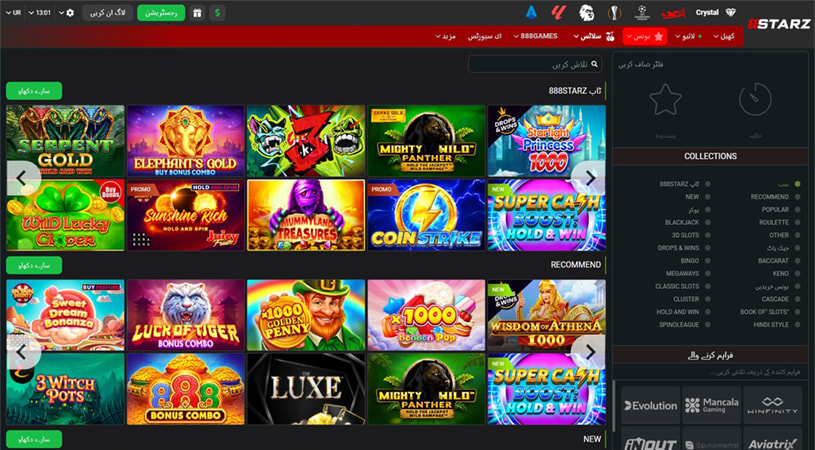Screen dimensions: 815x450
Task: Open the Luck of Tiger game thumbnail
Action: [x=186, y=315]
